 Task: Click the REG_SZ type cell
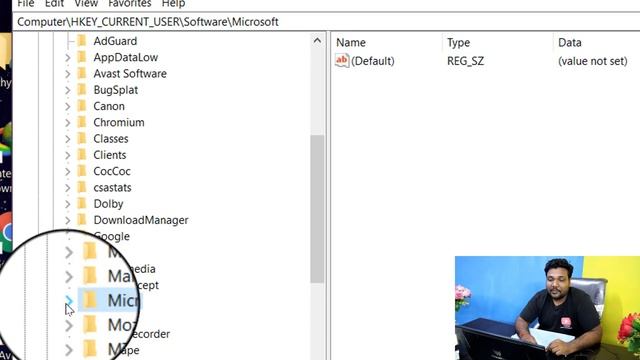pos(465,61)
